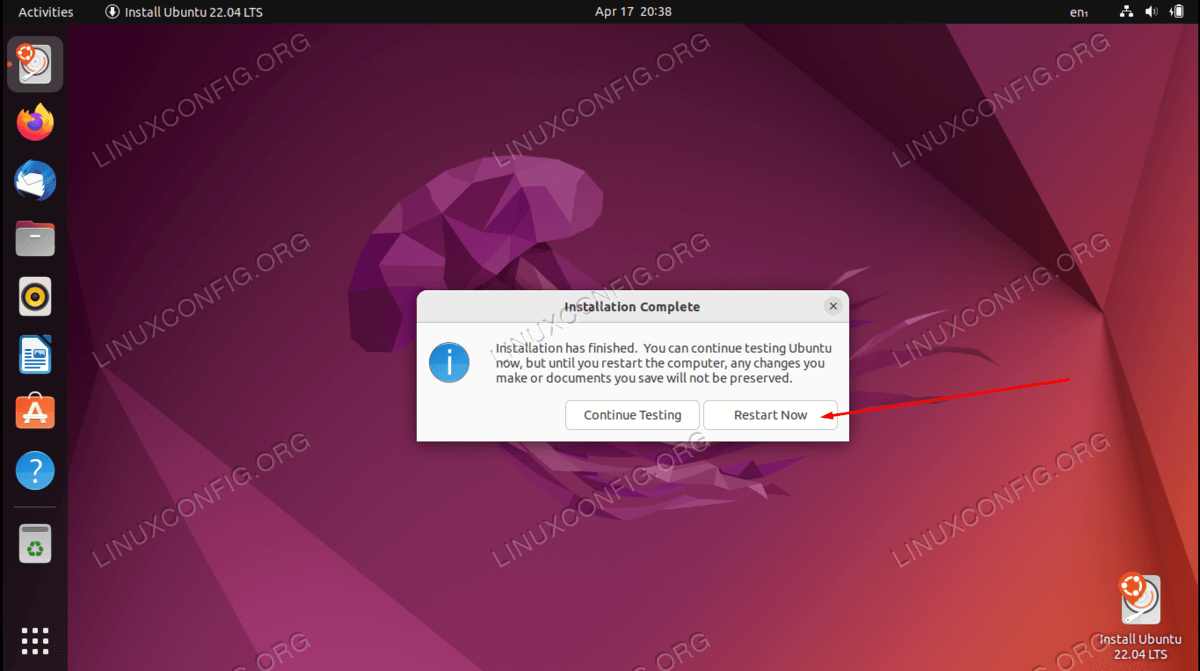Click Restart Now button
Viewport: 1200px width, 671px height.
click(770, 415)
